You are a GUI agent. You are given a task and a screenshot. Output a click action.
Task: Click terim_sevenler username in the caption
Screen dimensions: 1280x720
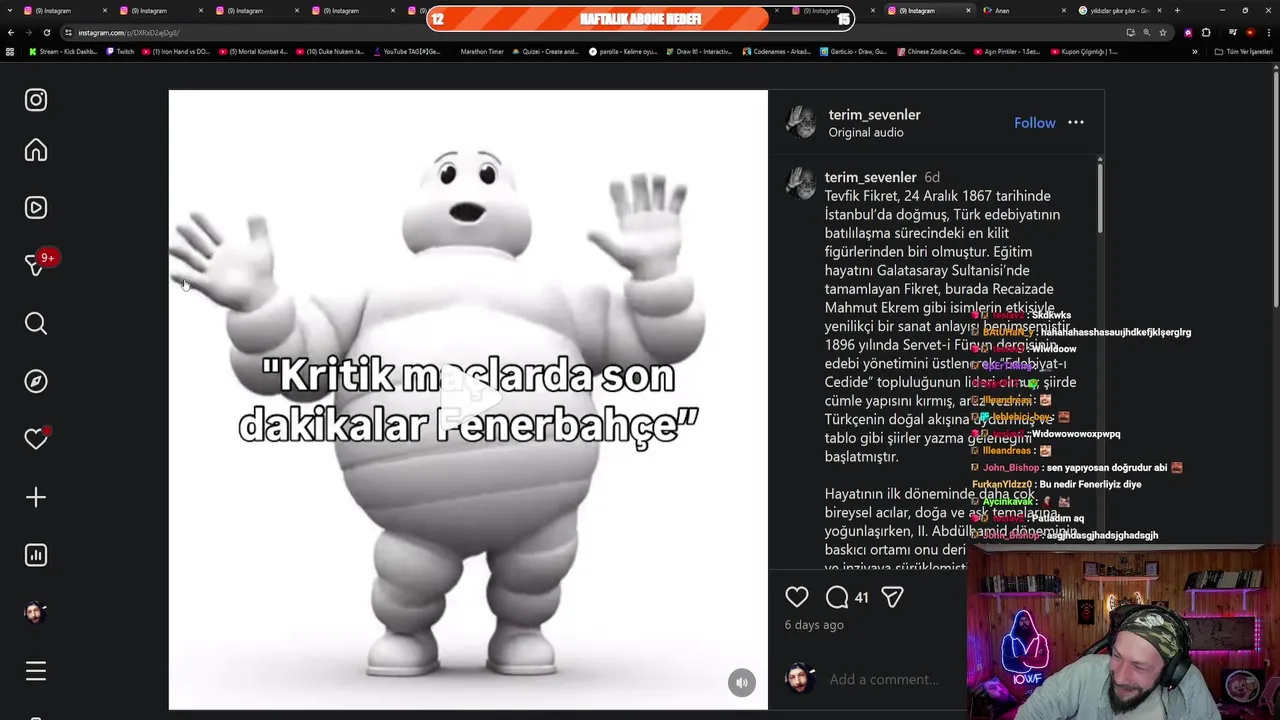[x=871, y=177]
